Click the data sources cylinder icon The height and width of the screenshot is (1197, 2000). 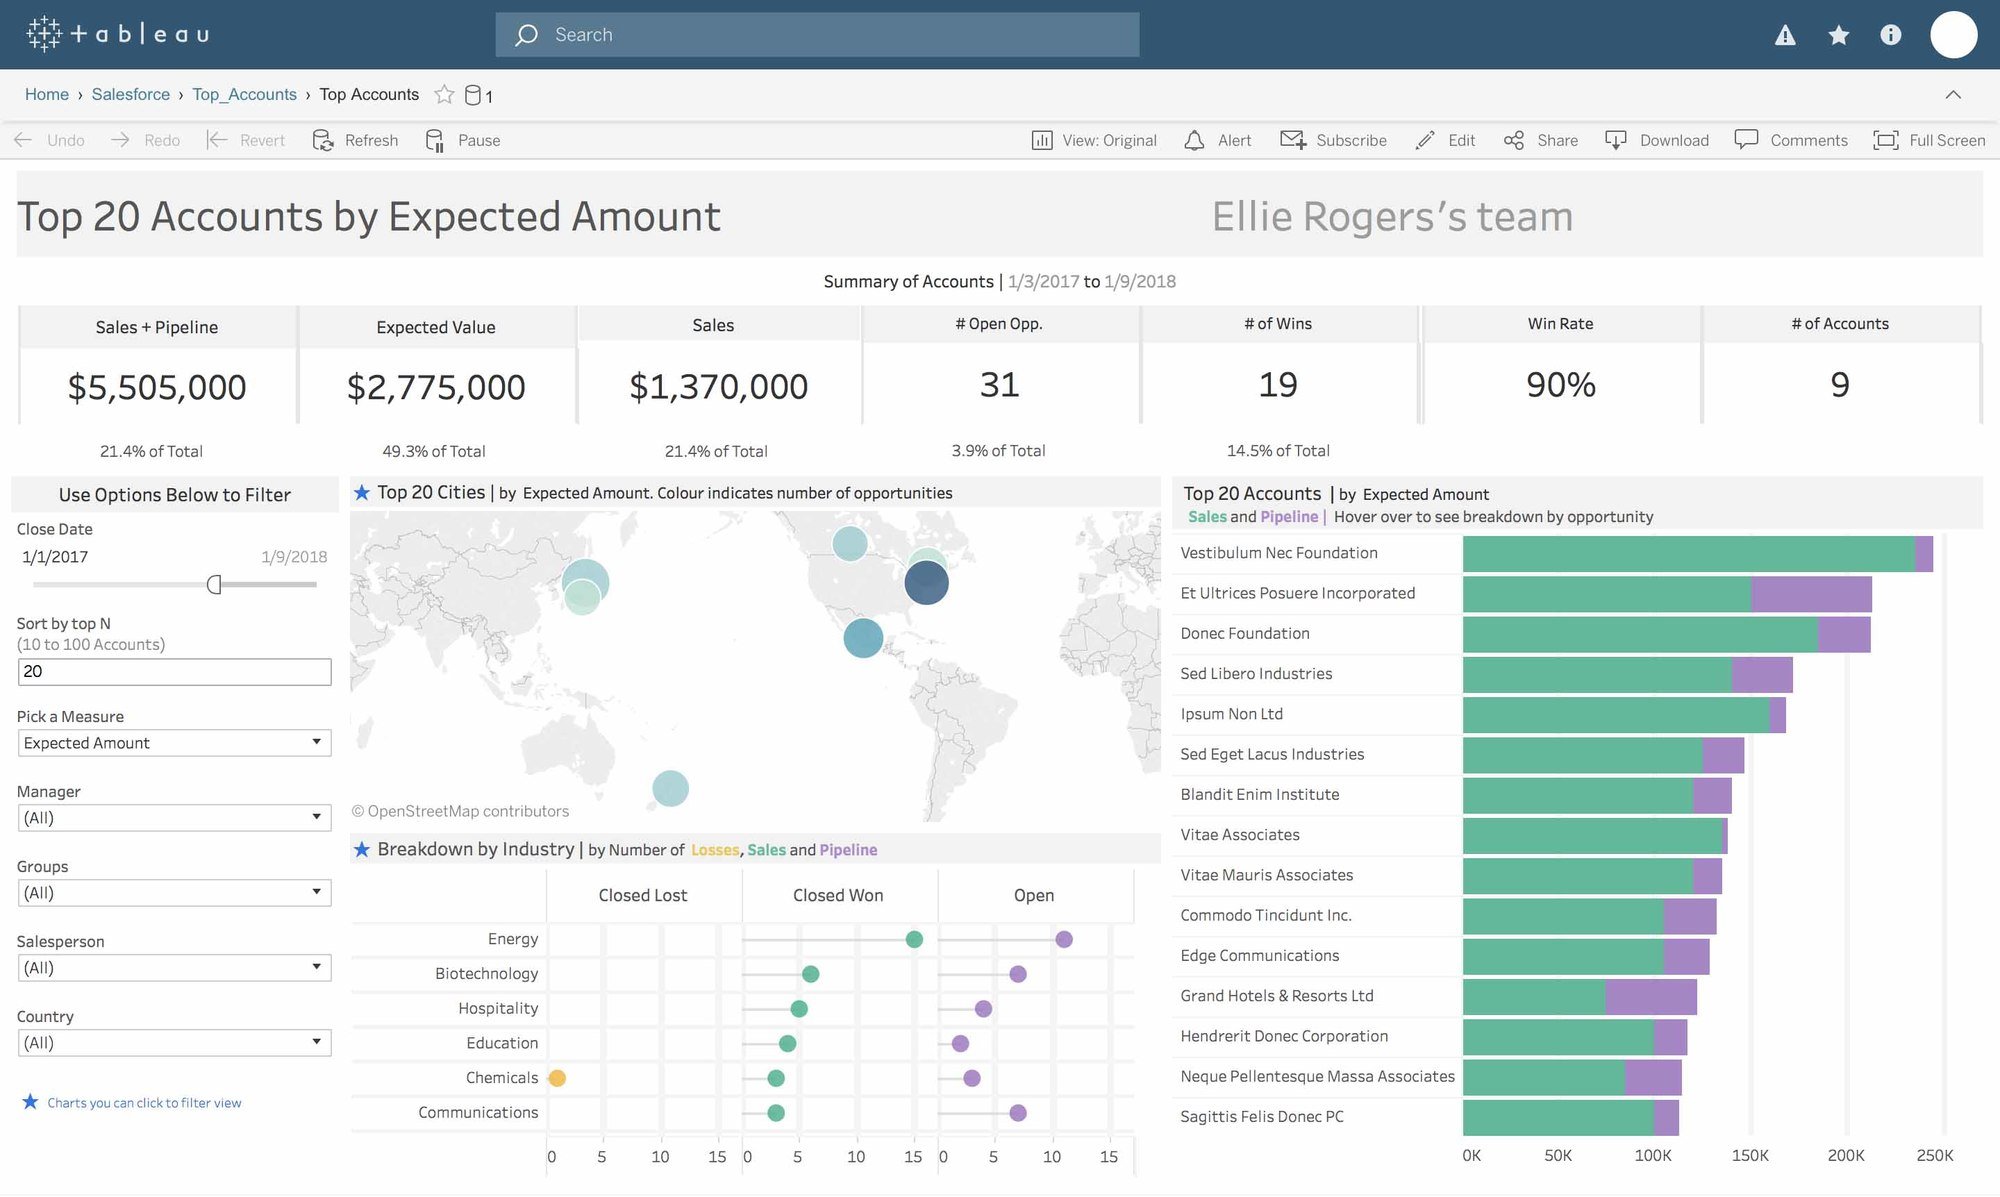pos(473,95)
